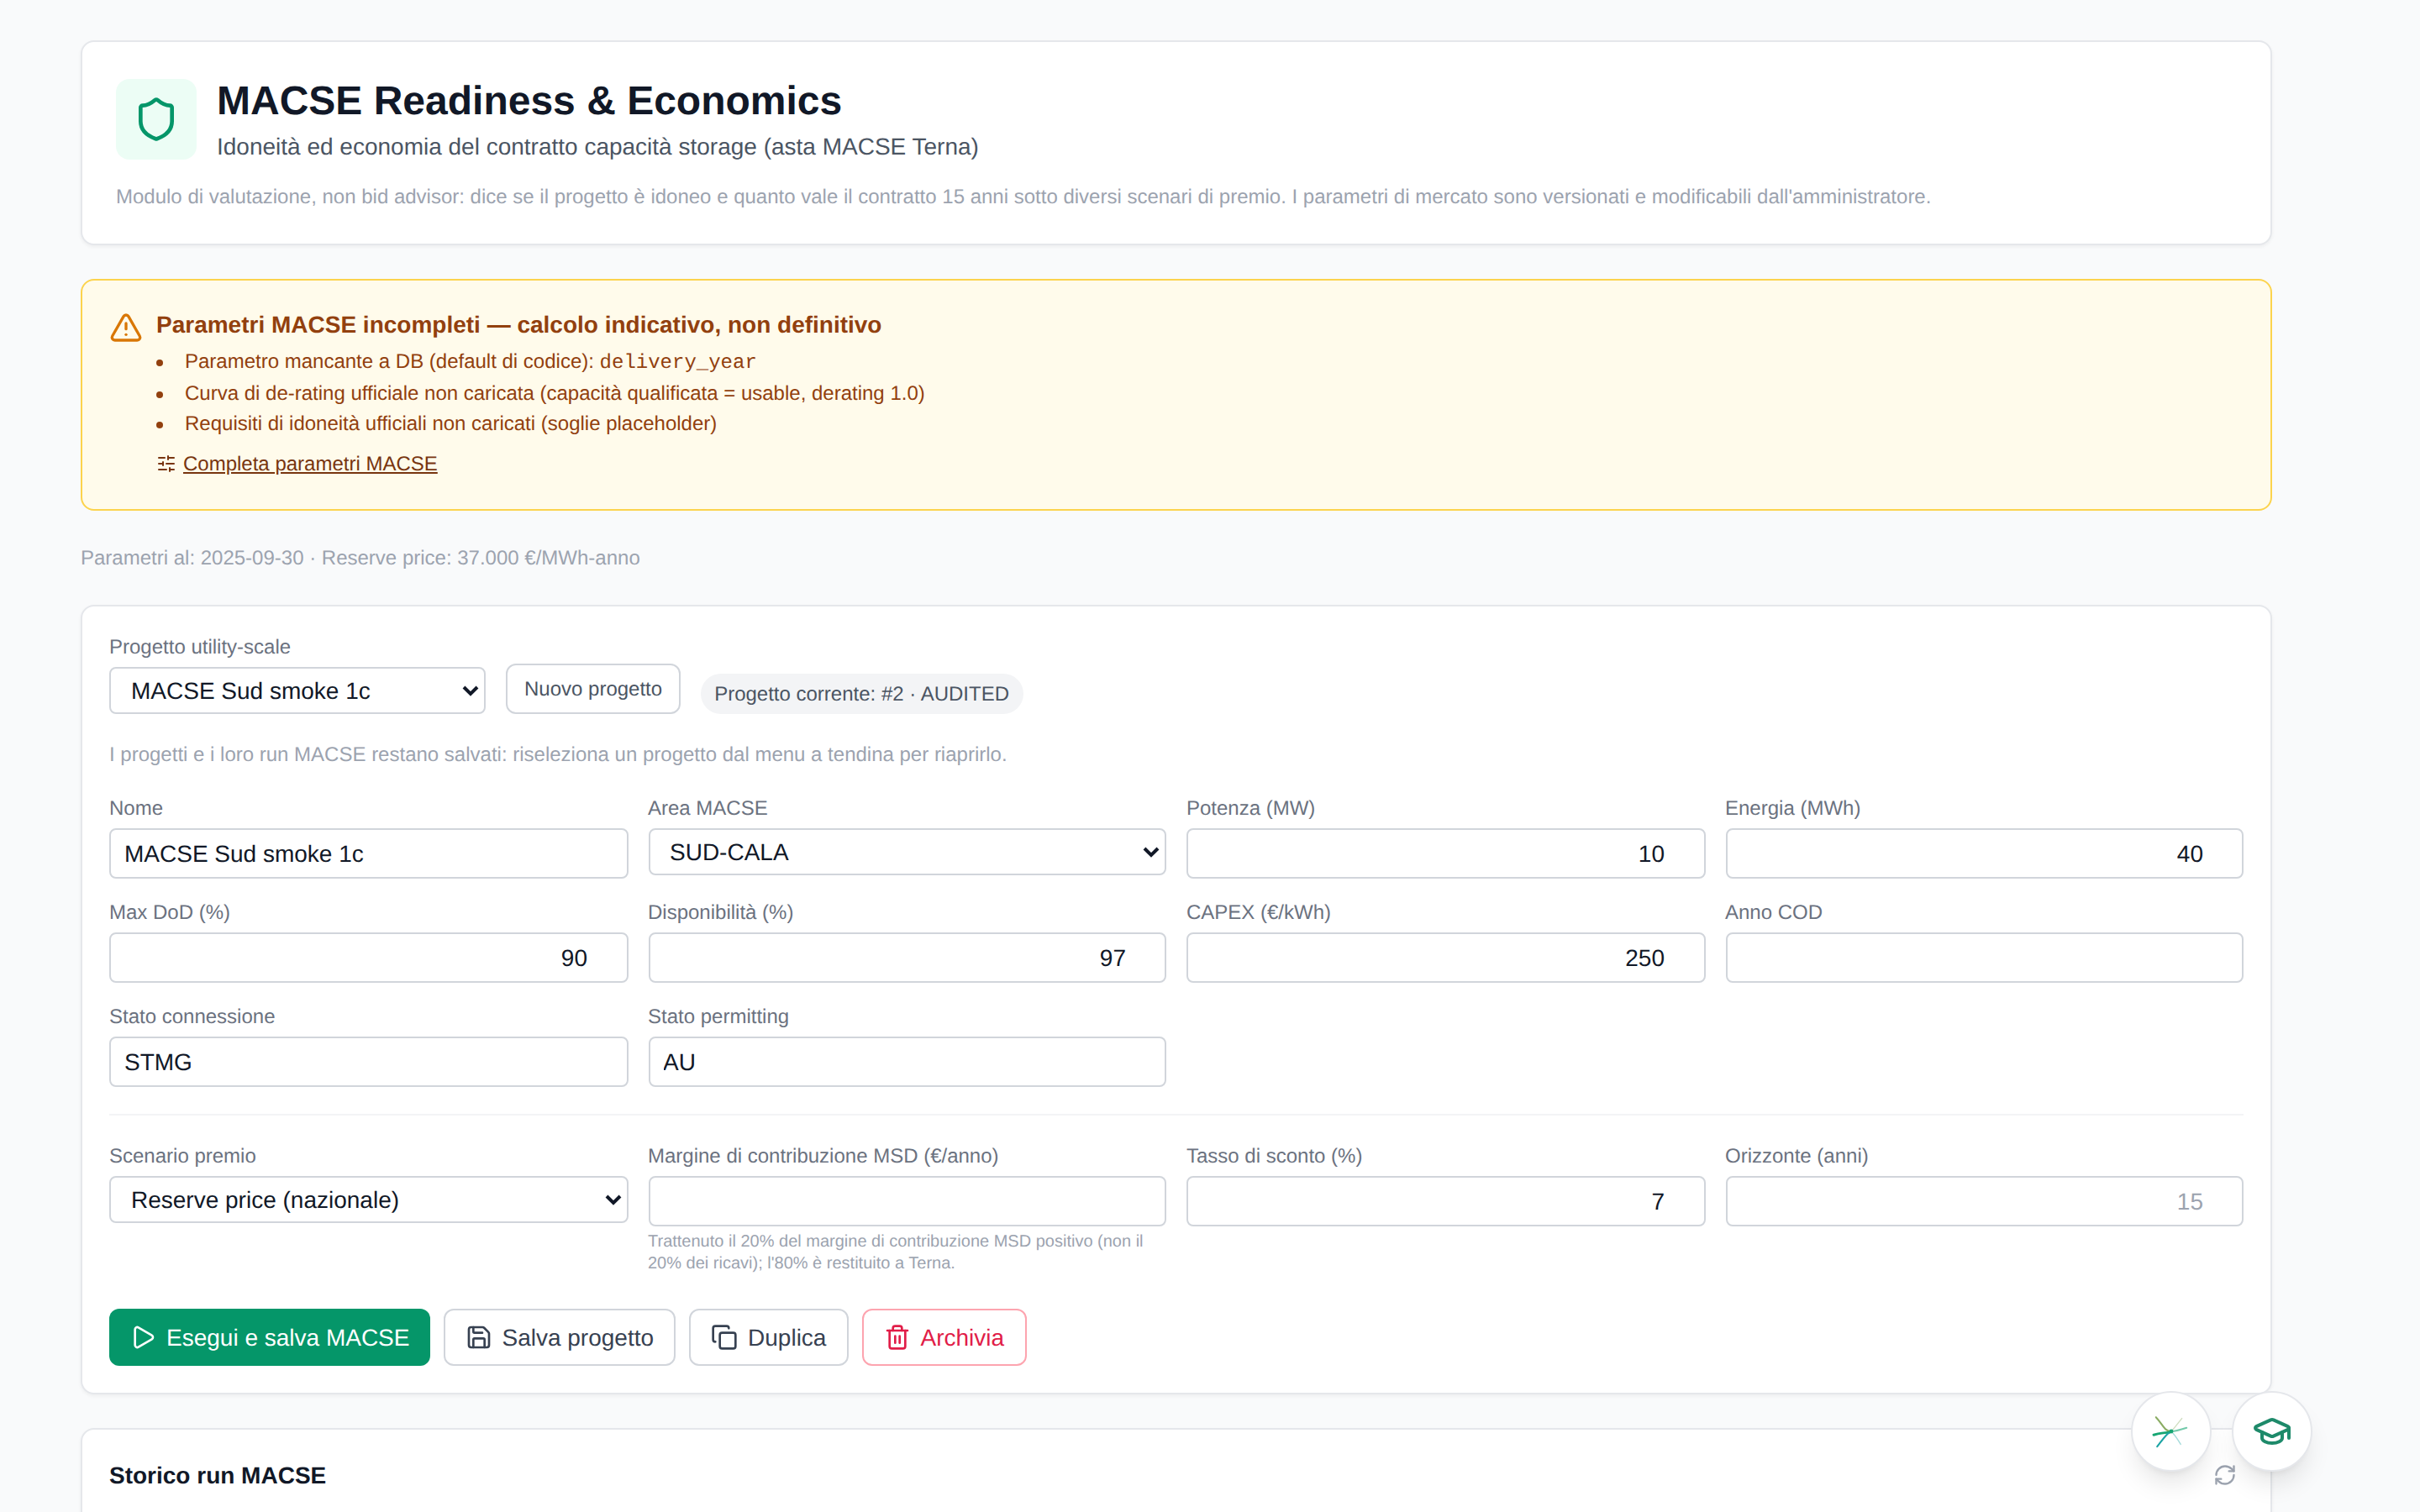
Task: Click the empty Anno COD field
Action: pos(1984,957)
